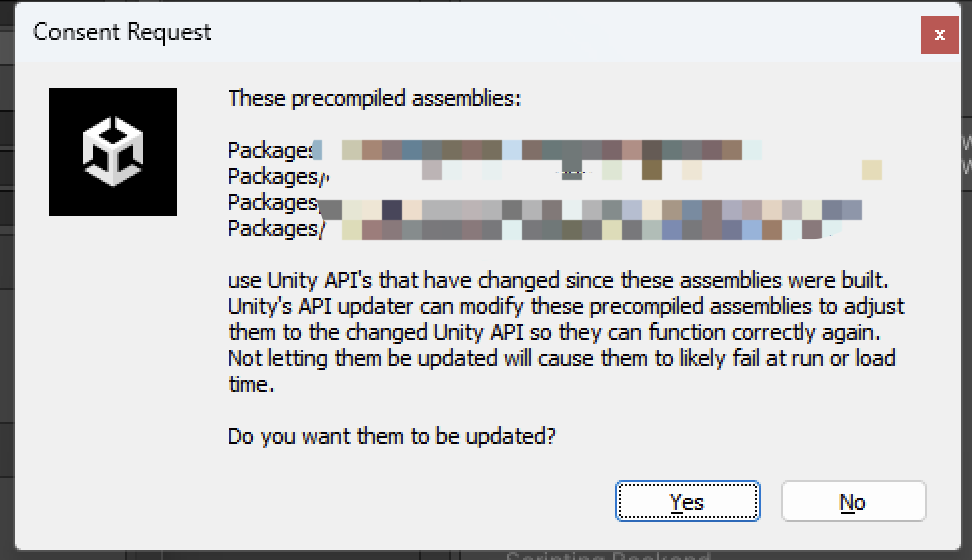
Task: Click the topmost Packages assembly path
Action: click(495, 151)
